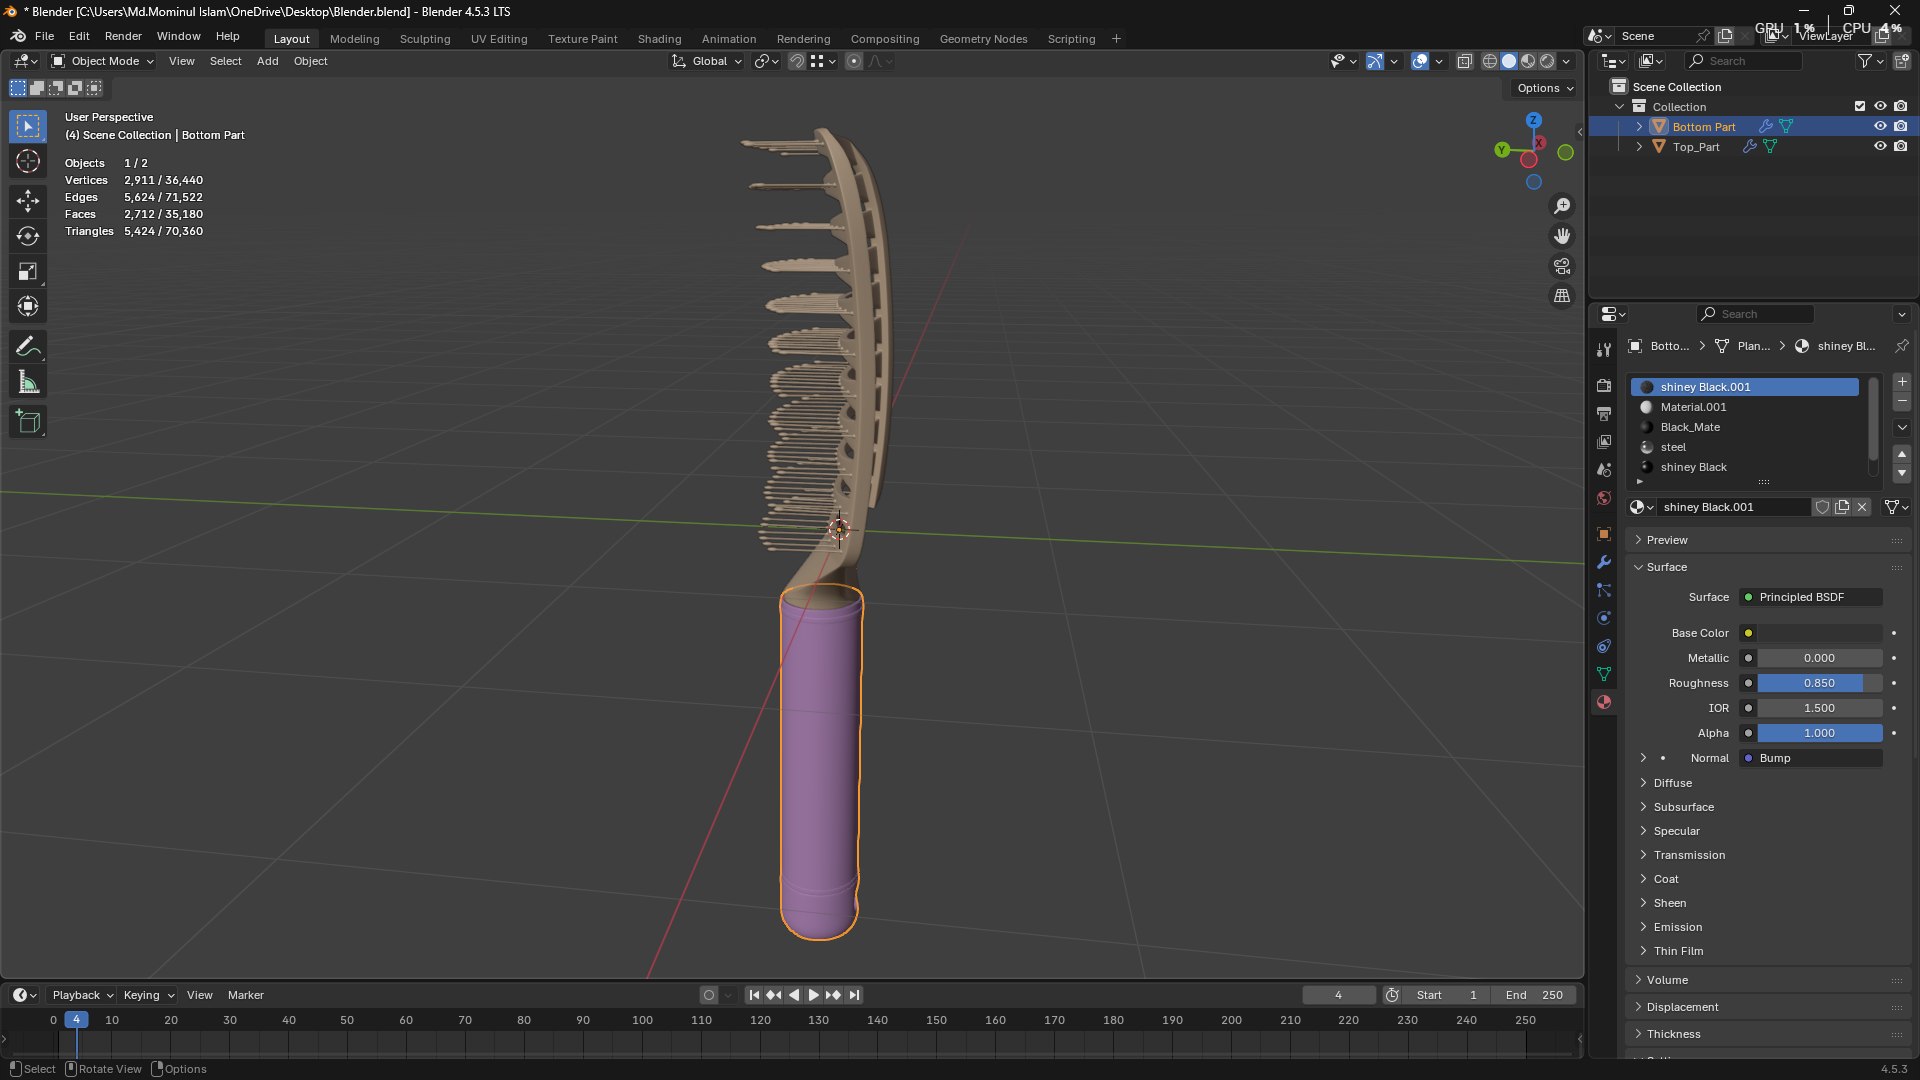Click the play animation button
The image size is (1920, 1080).
click(x=813, y=995)
